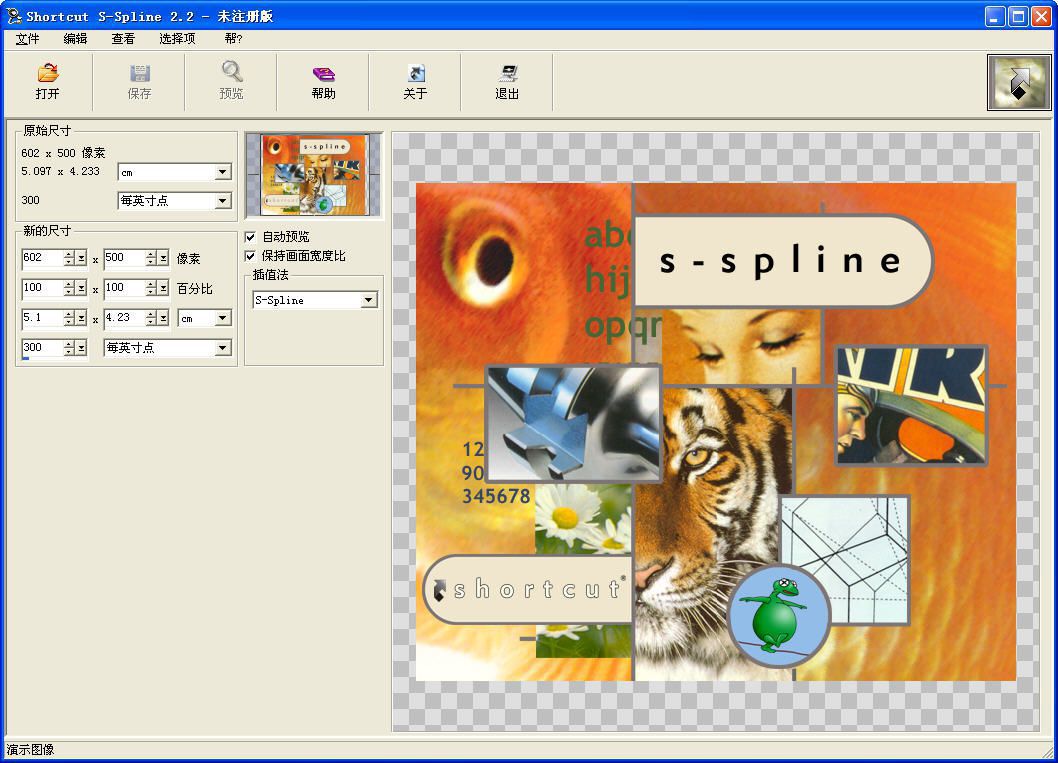Image resolution: width=1058 pixels, height=763 pixels.
Task: Toggle the 自动预览 checkbox
Action: pyautogui.click(x=250, y=237)
